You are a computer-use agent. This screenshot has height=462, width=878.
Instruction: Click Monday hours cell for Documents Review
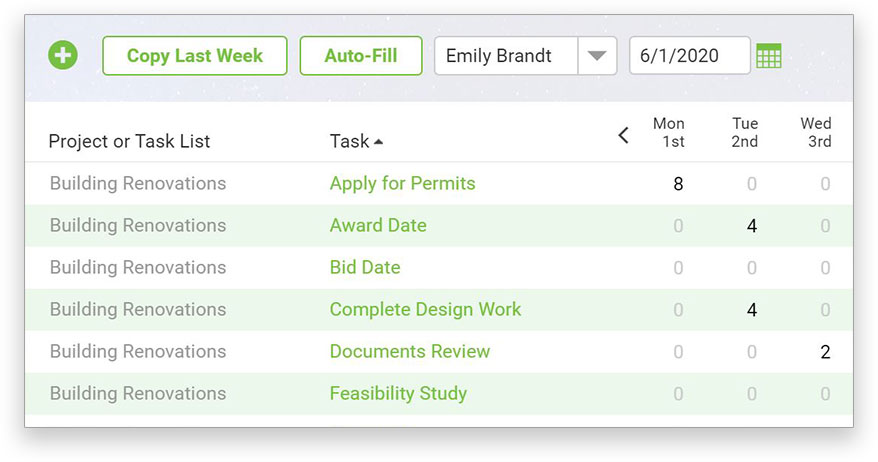point(678,352)
